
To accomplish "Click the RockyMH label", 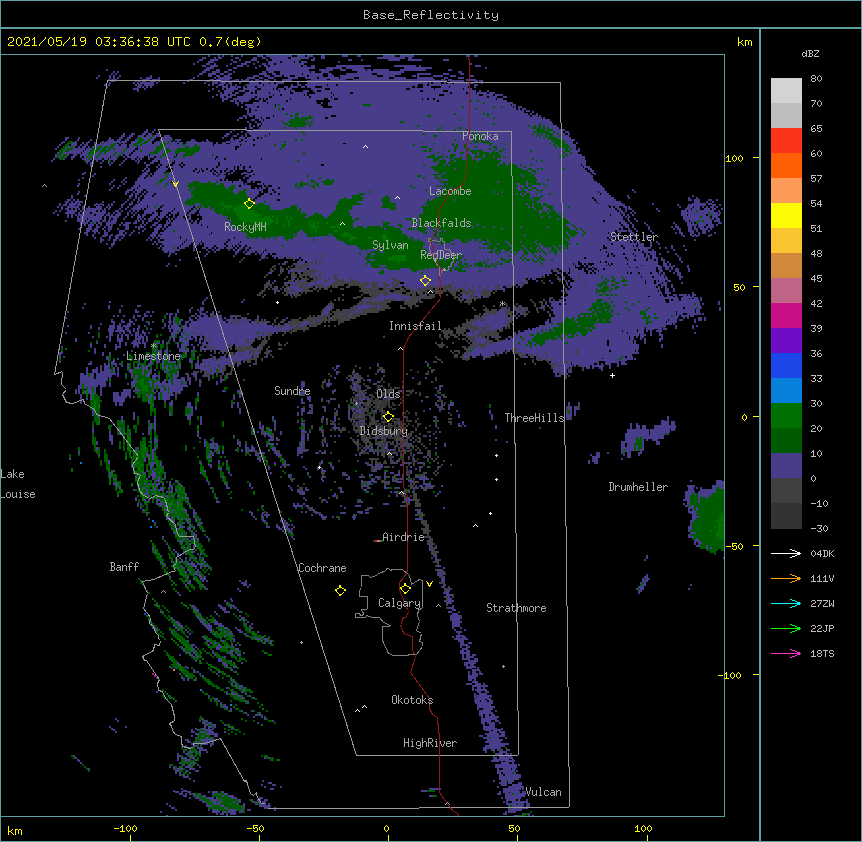I will click(245, 227).
